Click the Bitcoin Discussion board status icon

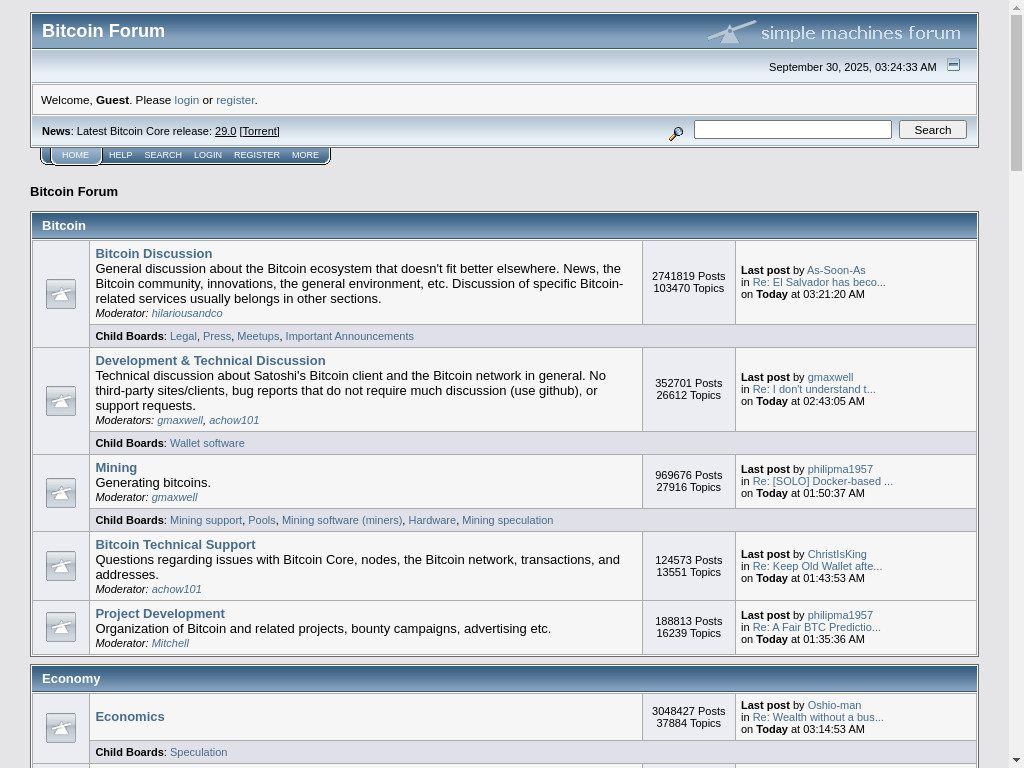[61, 294]
